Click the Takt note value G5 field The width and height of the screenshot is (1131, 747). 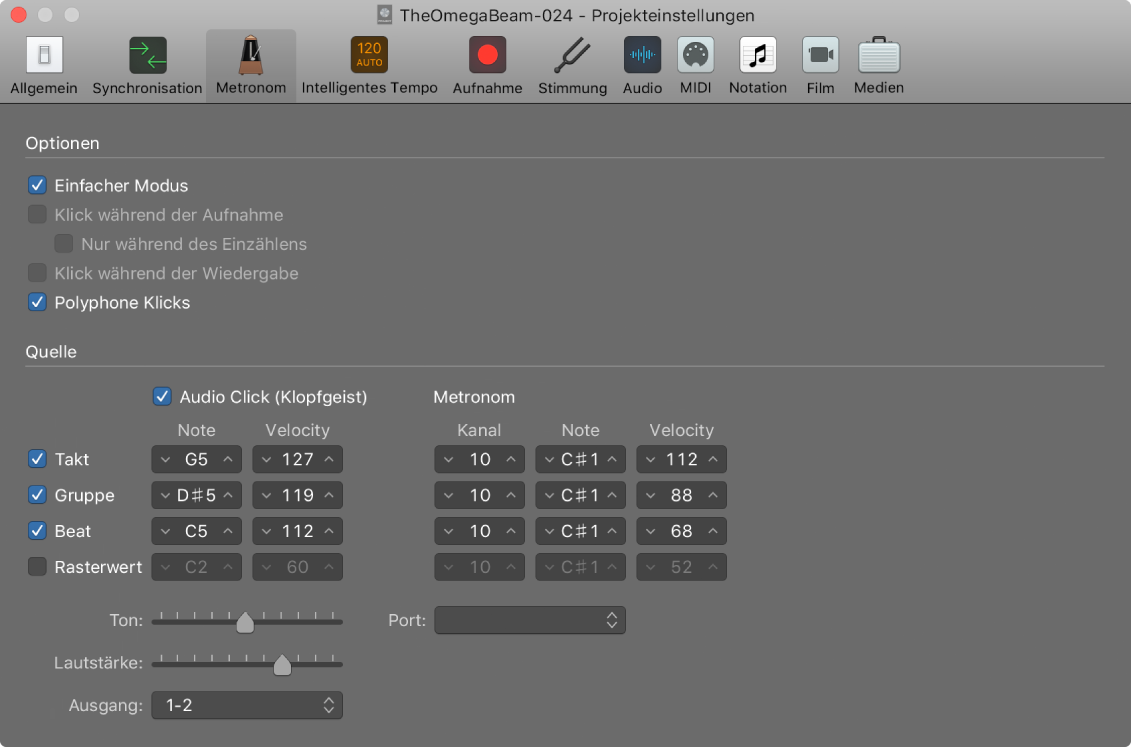click(196, 459)
